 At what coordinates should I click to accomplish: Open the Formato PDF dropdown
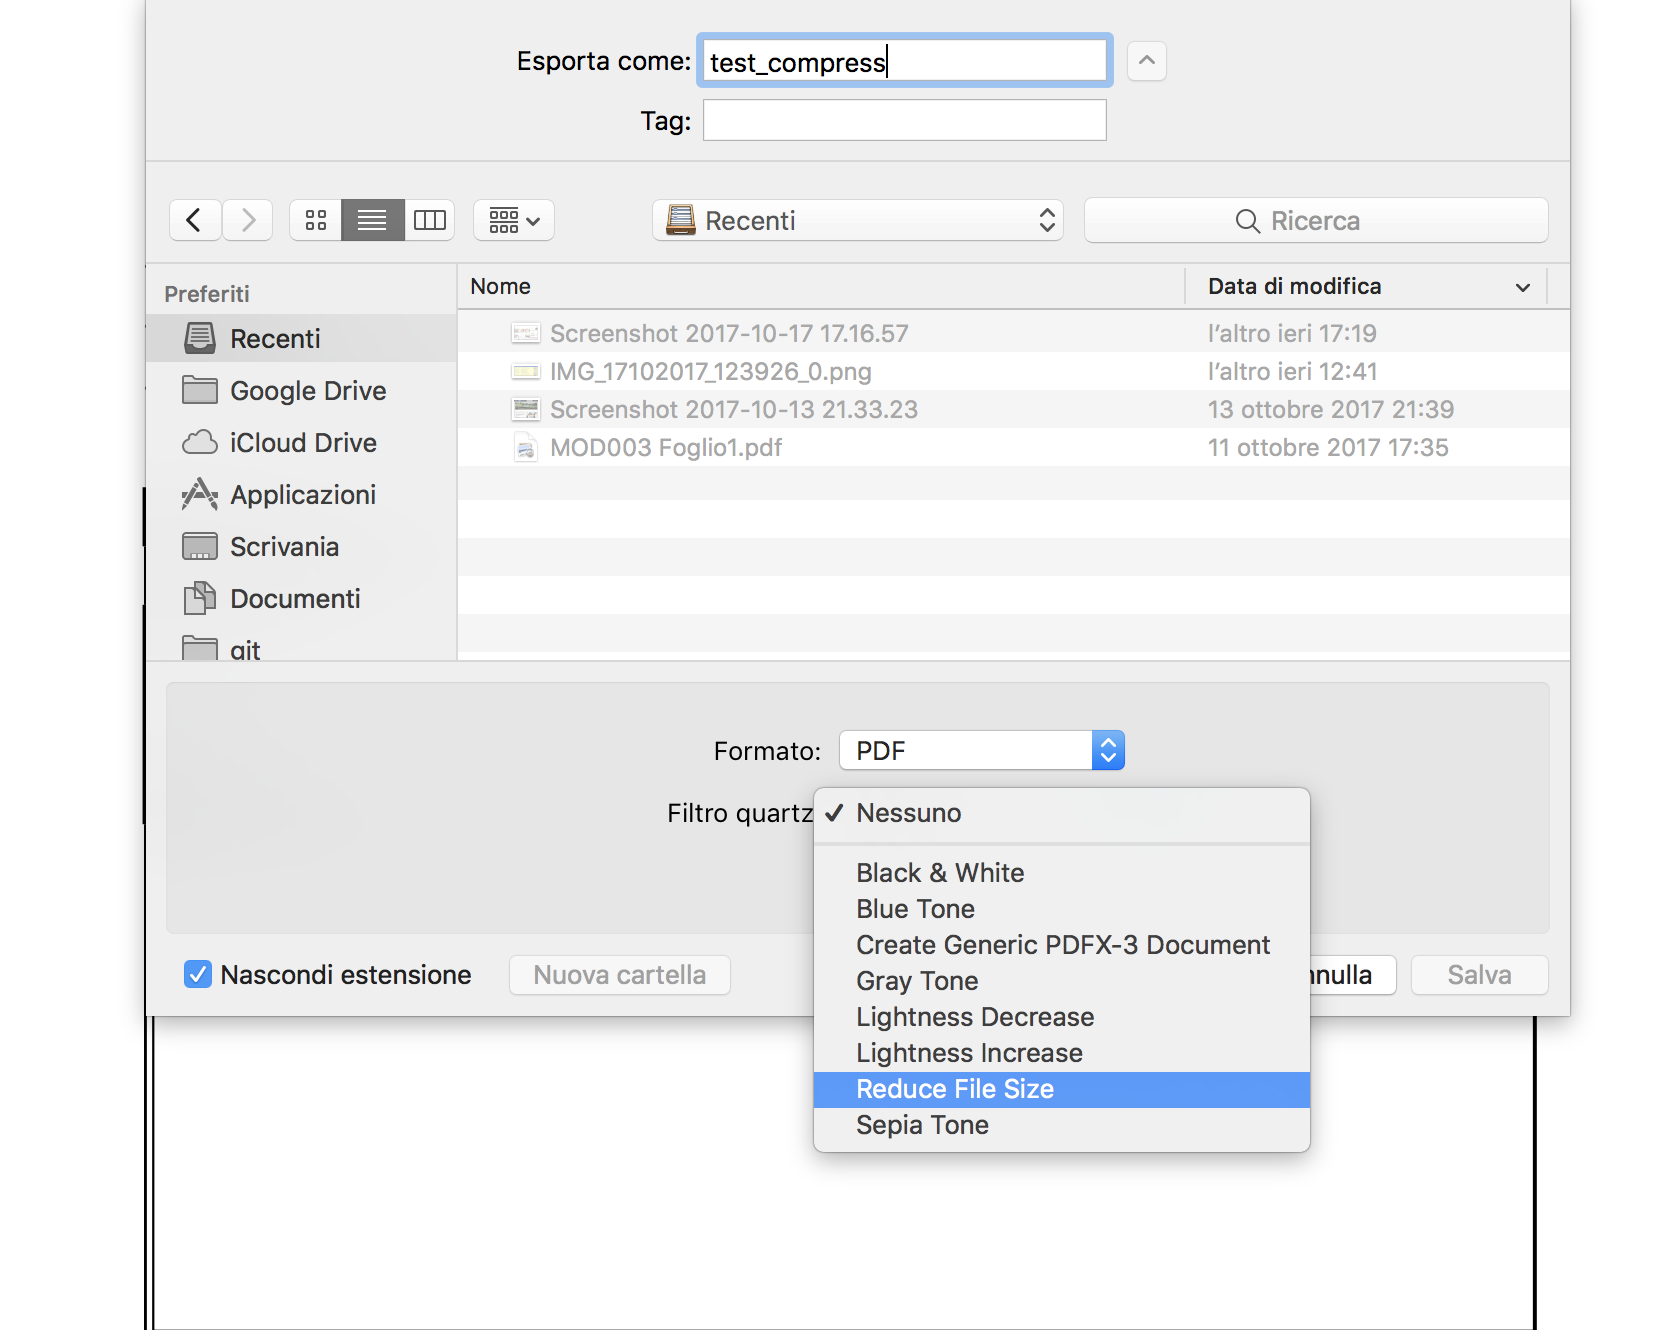coord(981,751)
